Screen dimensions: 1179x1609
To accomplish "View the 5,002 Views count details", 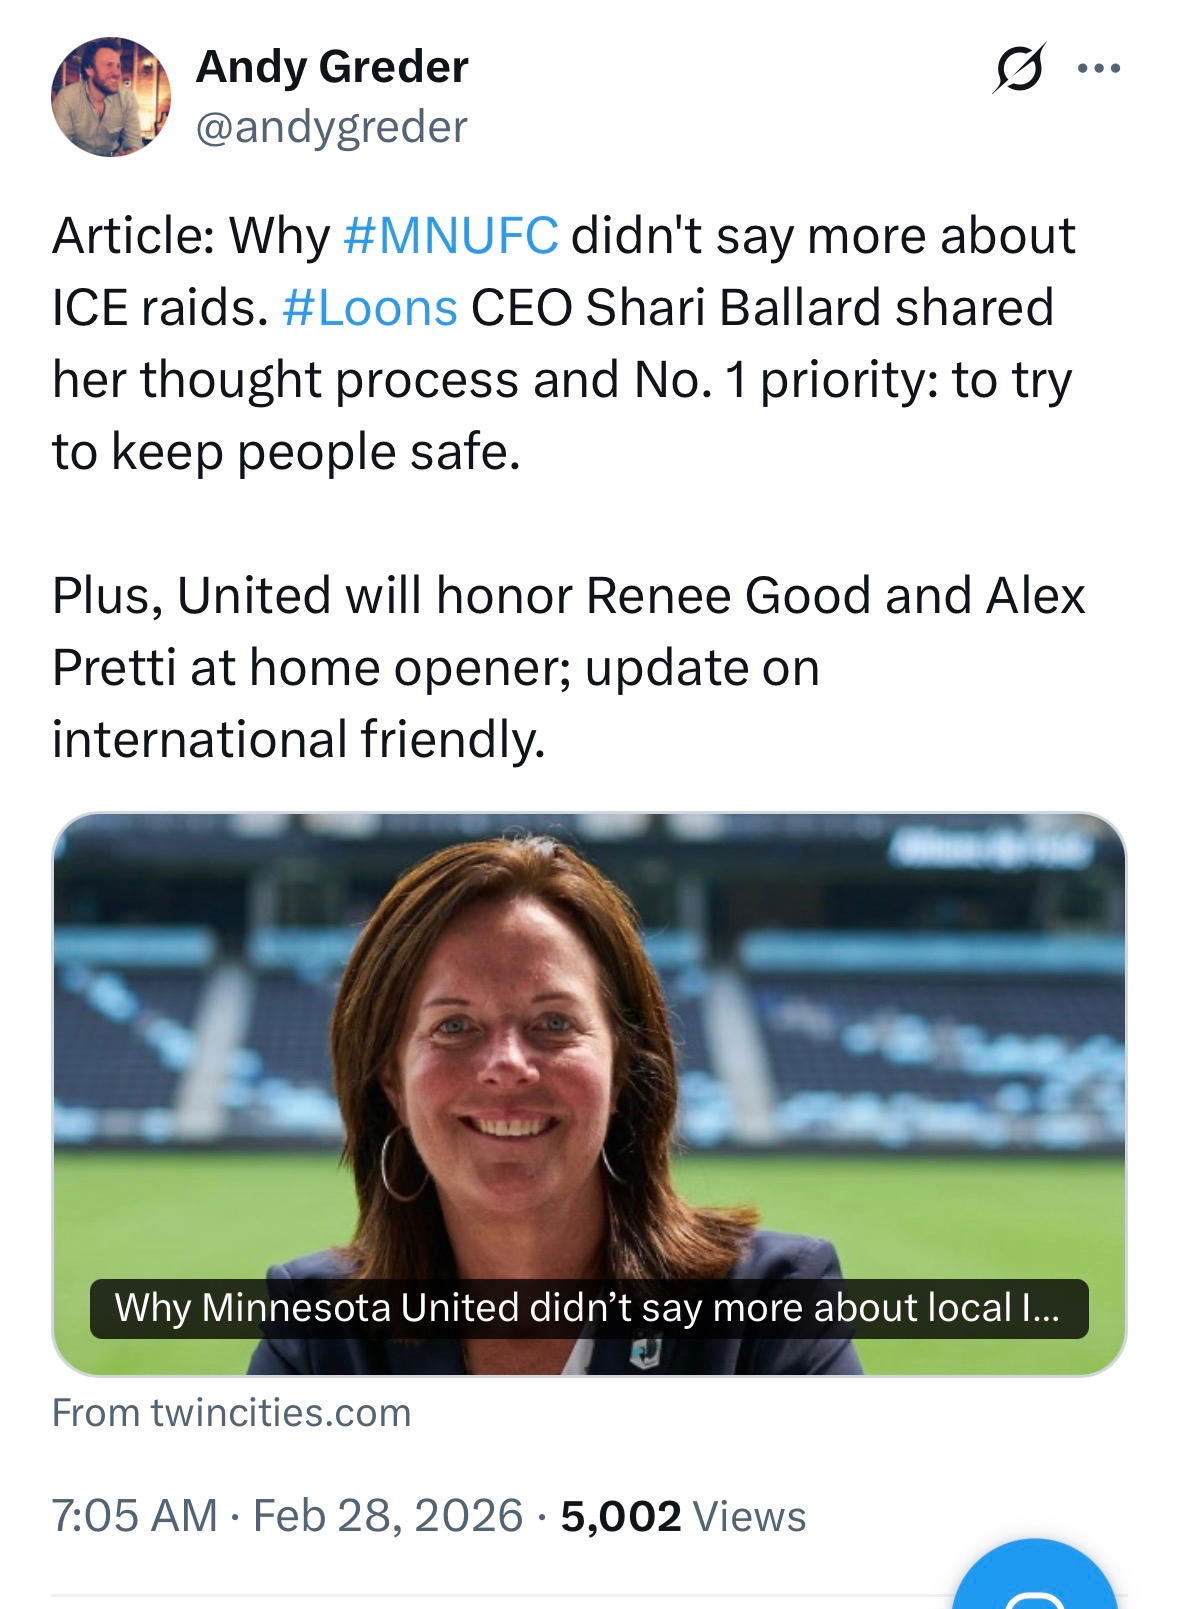I will pos(683,1515).
